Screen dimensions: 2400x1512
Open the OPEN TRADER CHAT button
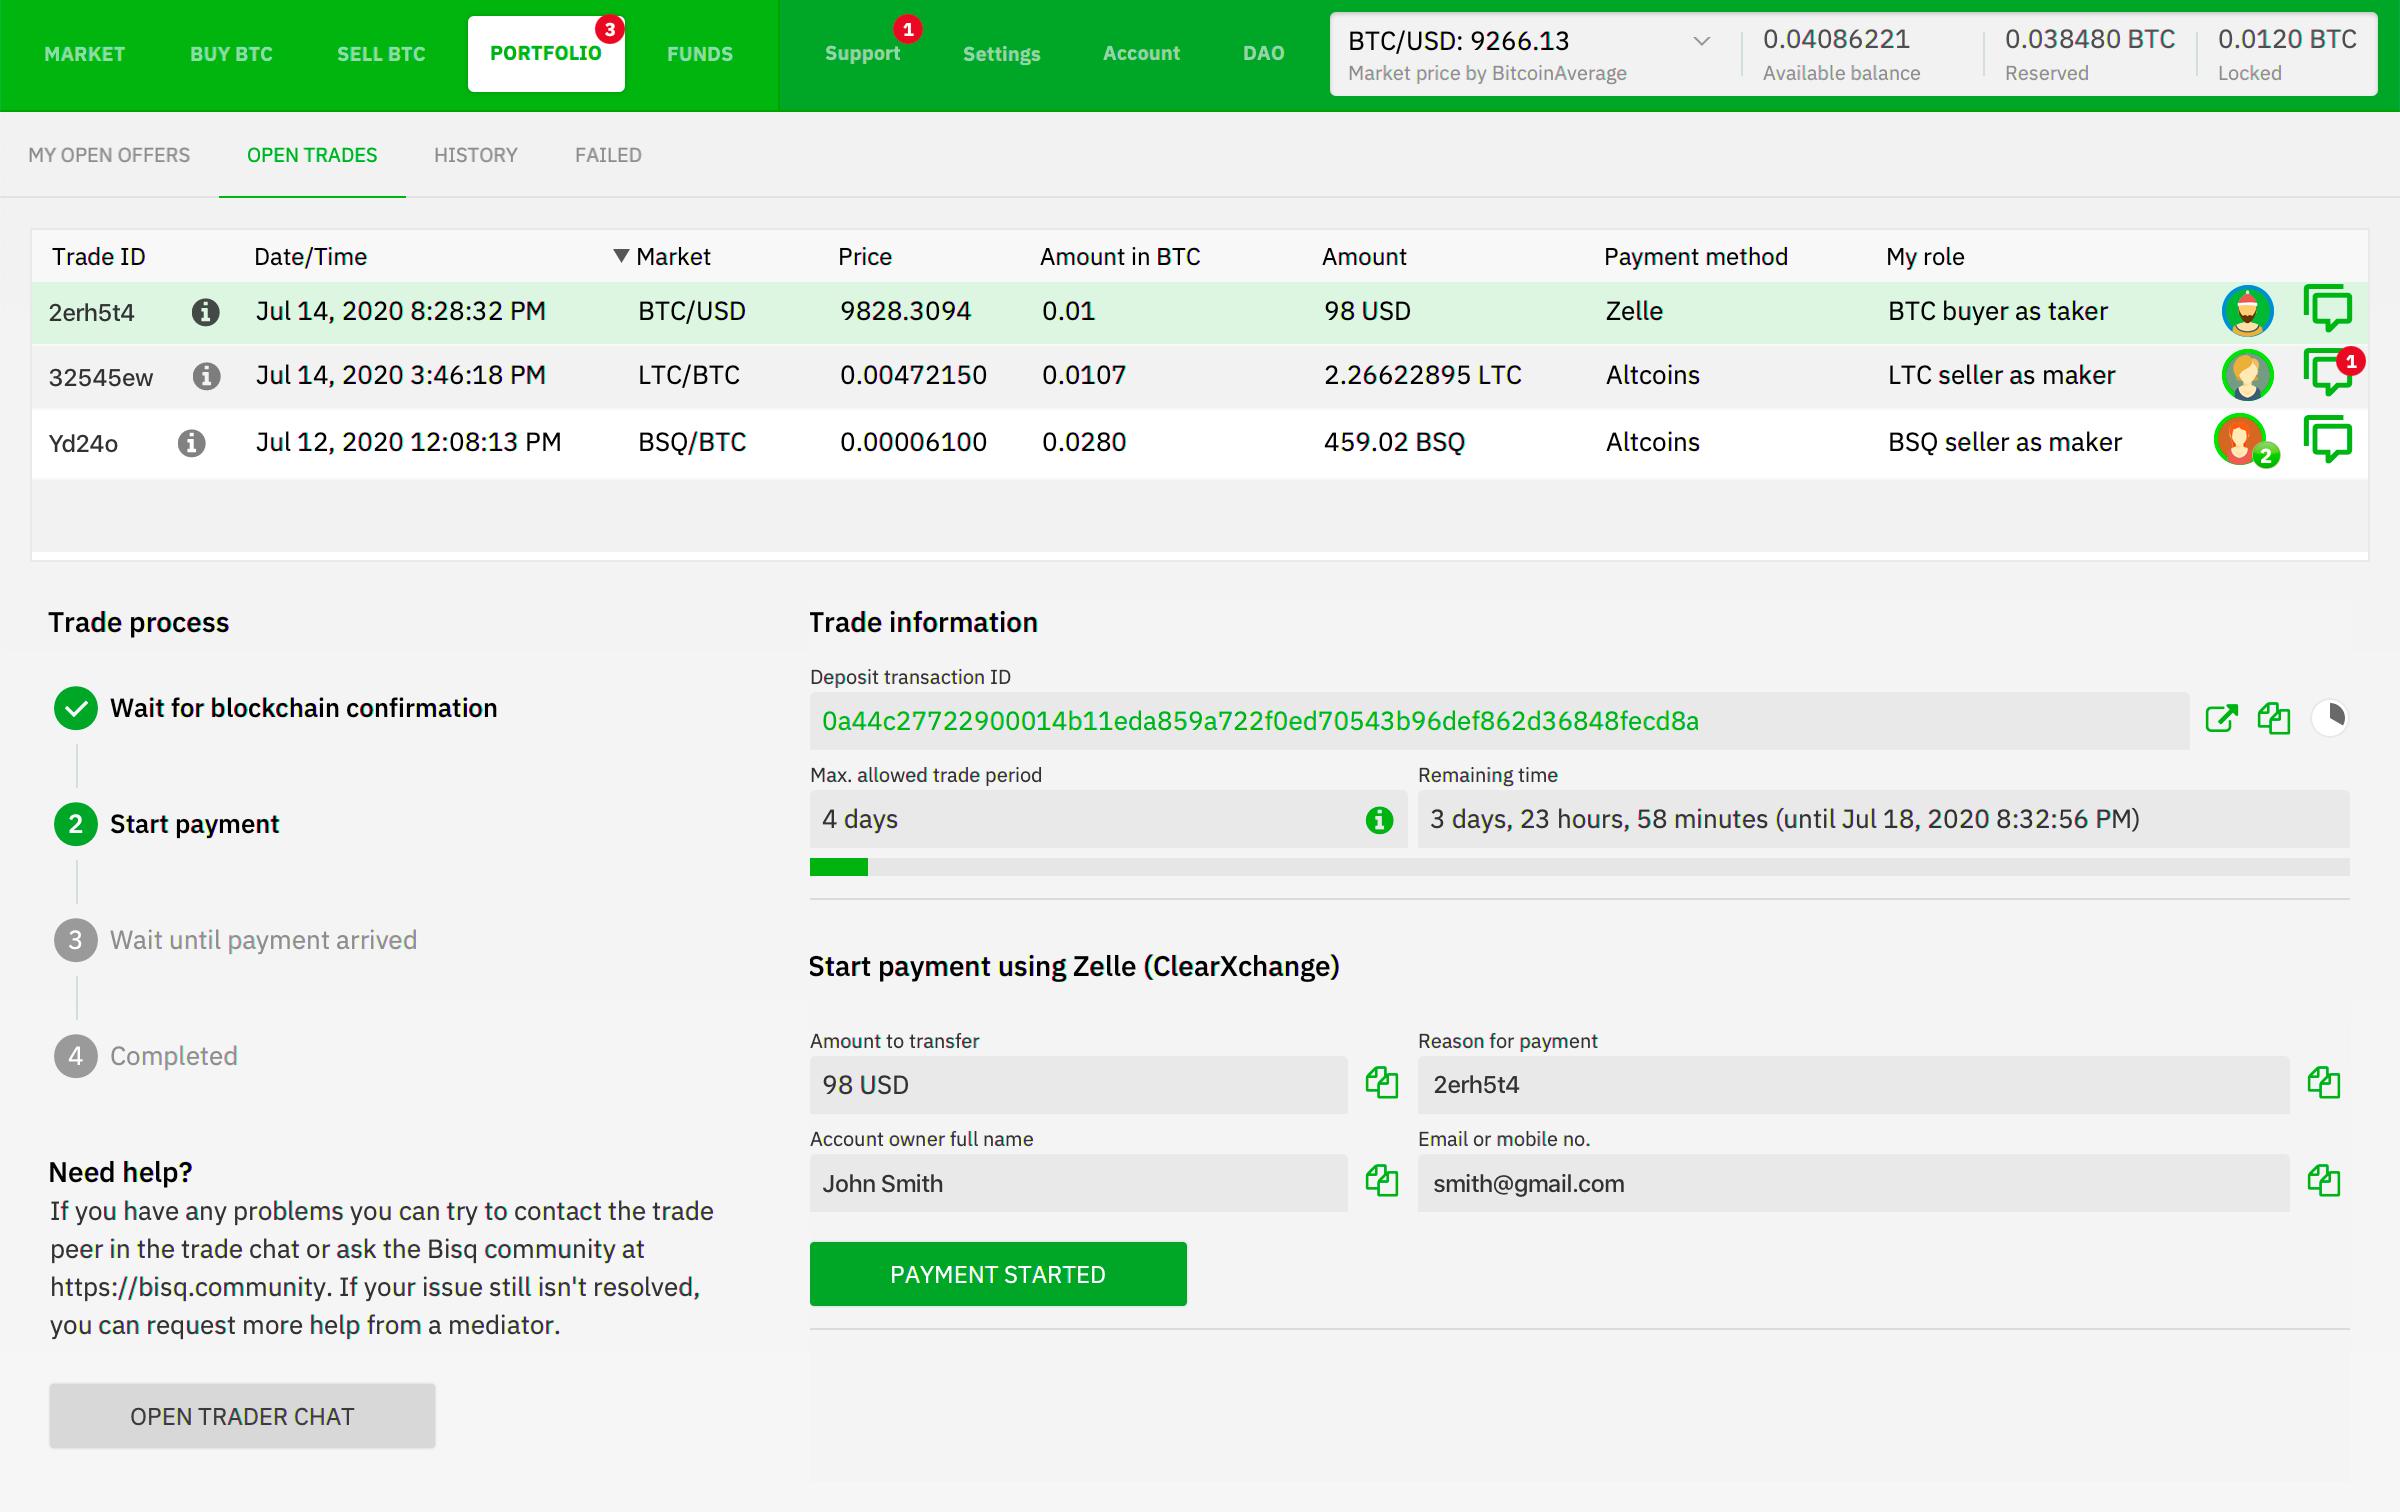tap(242, 1416)
